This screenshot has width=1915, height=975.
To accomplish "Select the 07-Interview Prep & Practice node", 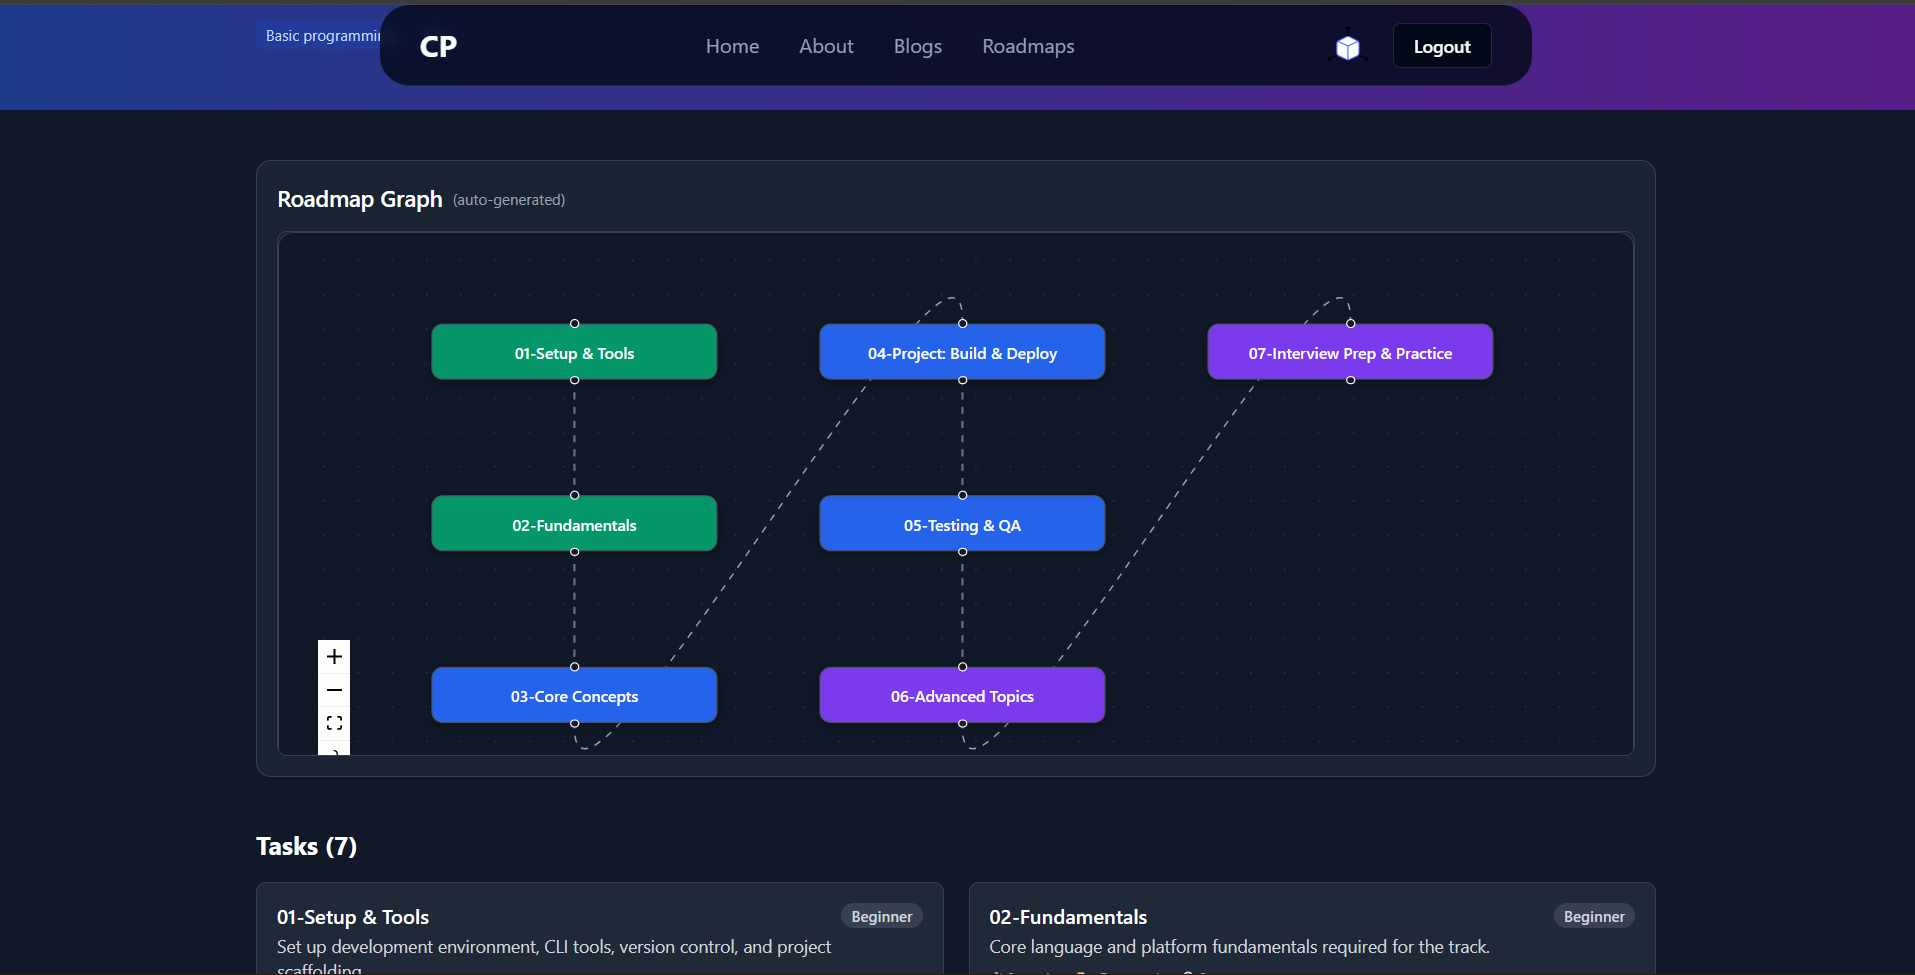I will tap(1350, 352).
